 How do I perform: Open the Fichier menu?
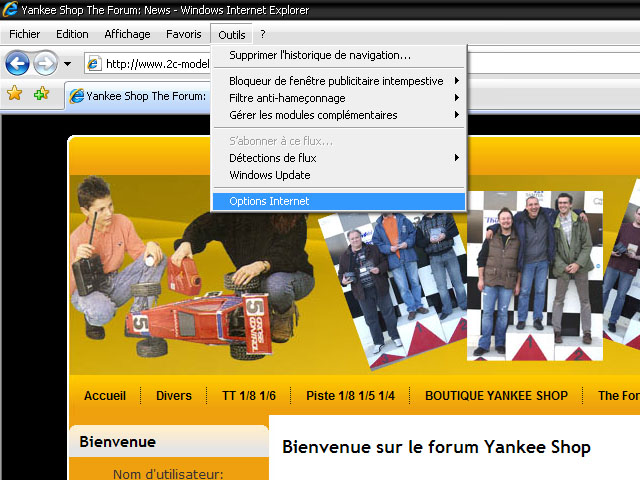pos(24,34)
